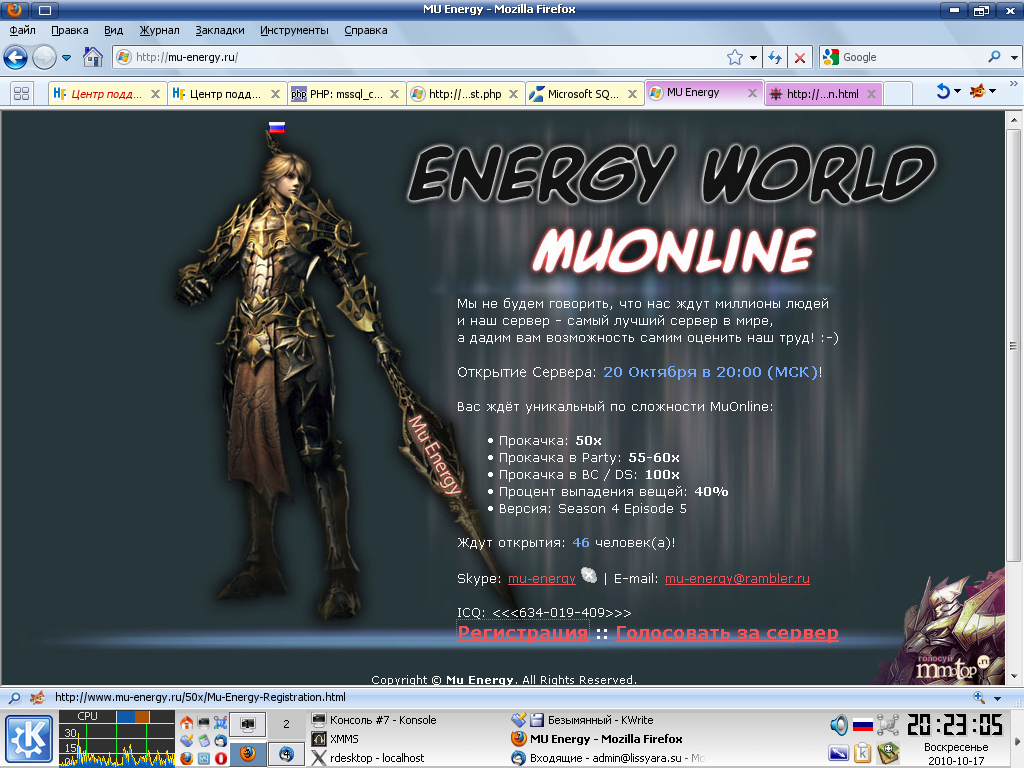The image size is (1024, 768).
Task: Click the vertical page scrollbar
Action: (1014, 345)
